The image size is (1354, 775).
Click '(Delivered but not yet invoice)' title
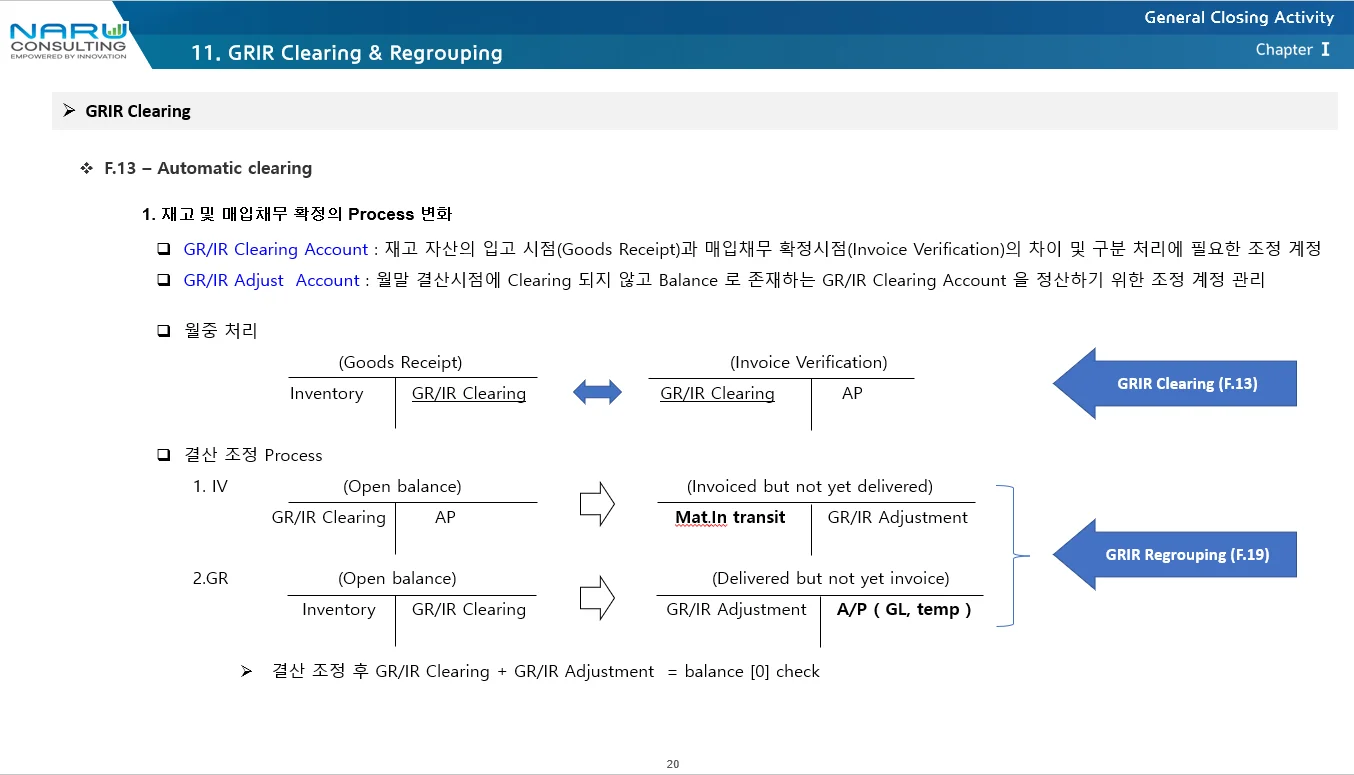pos(831,578)
